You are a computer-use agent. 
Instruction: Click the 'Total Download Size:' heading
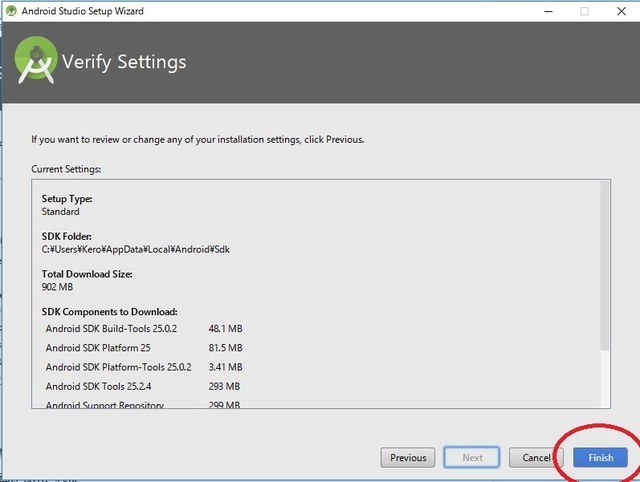(x=87, y=274)
